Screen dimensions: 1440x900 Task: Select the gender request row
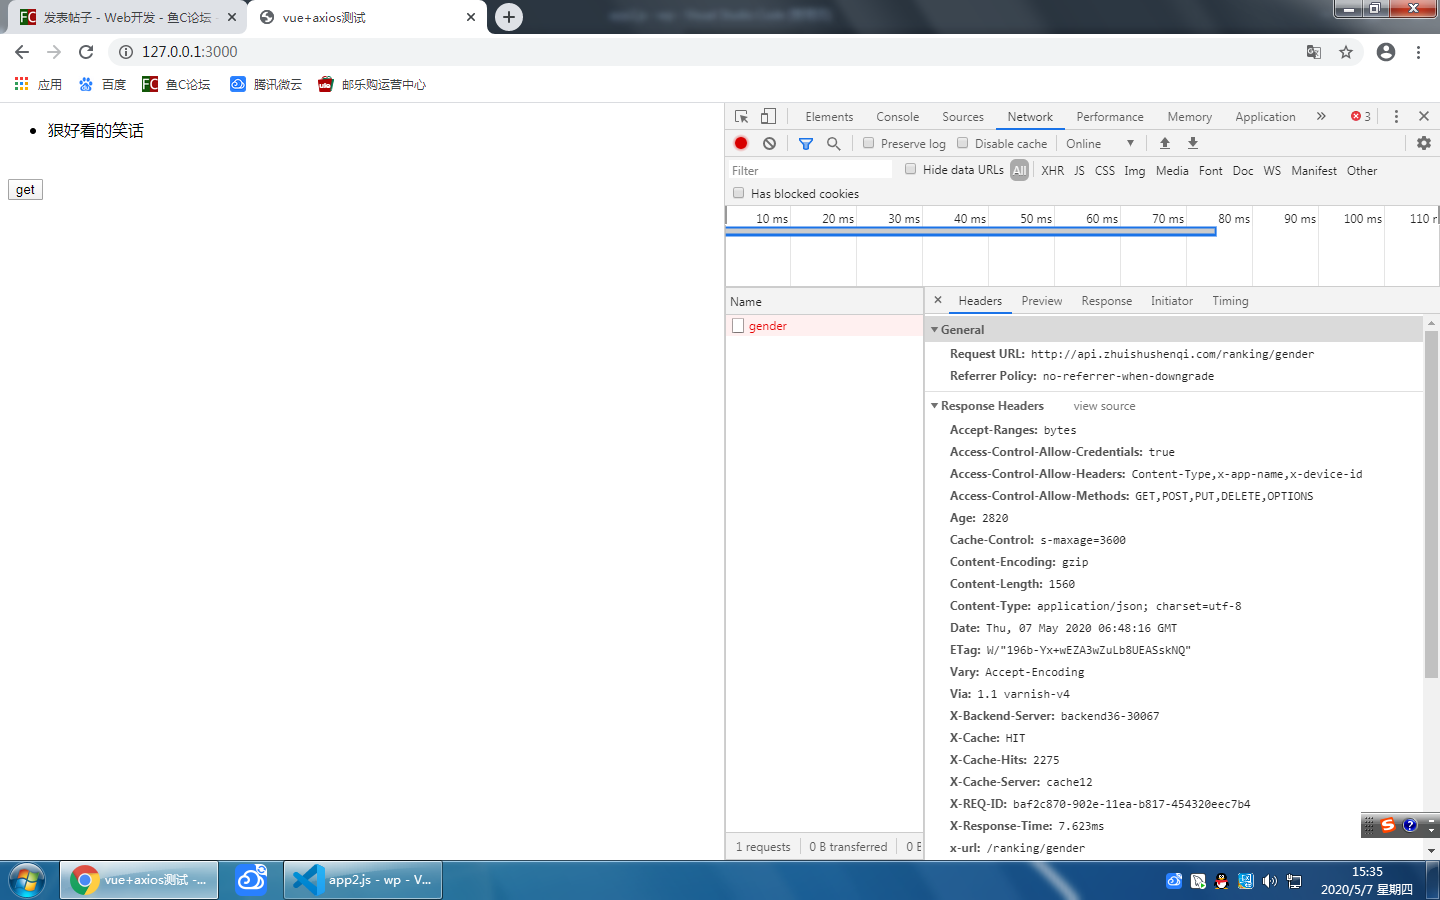pos(824,325)
